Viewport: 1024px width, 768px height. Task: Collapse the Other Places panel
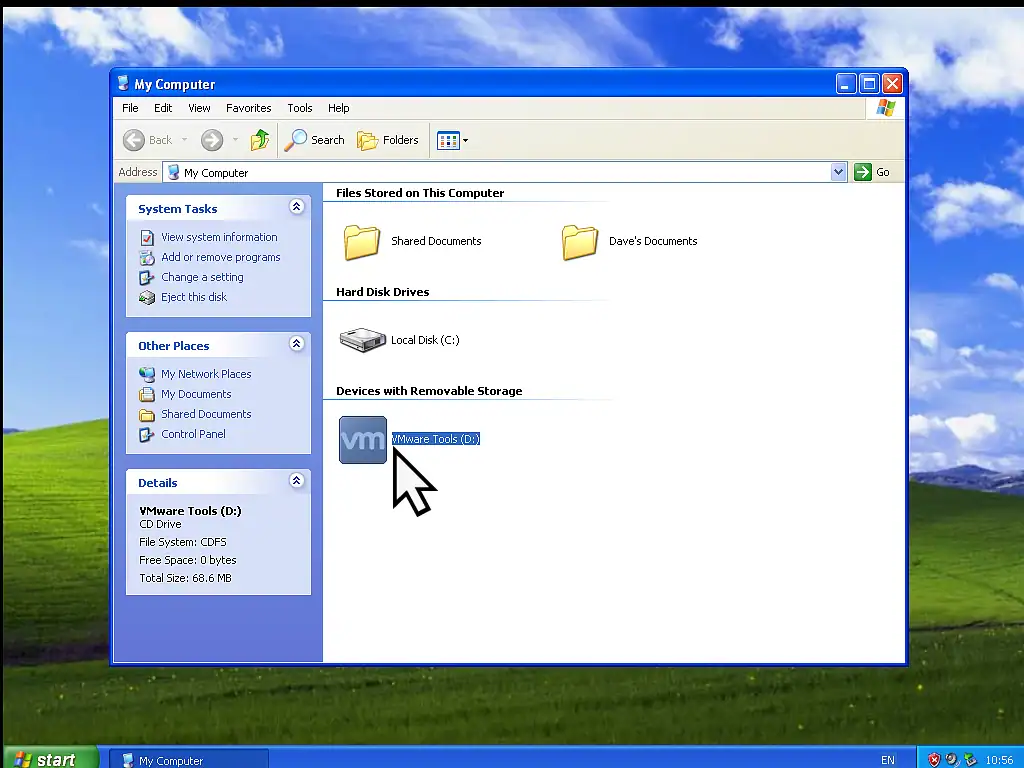point(296,344)
